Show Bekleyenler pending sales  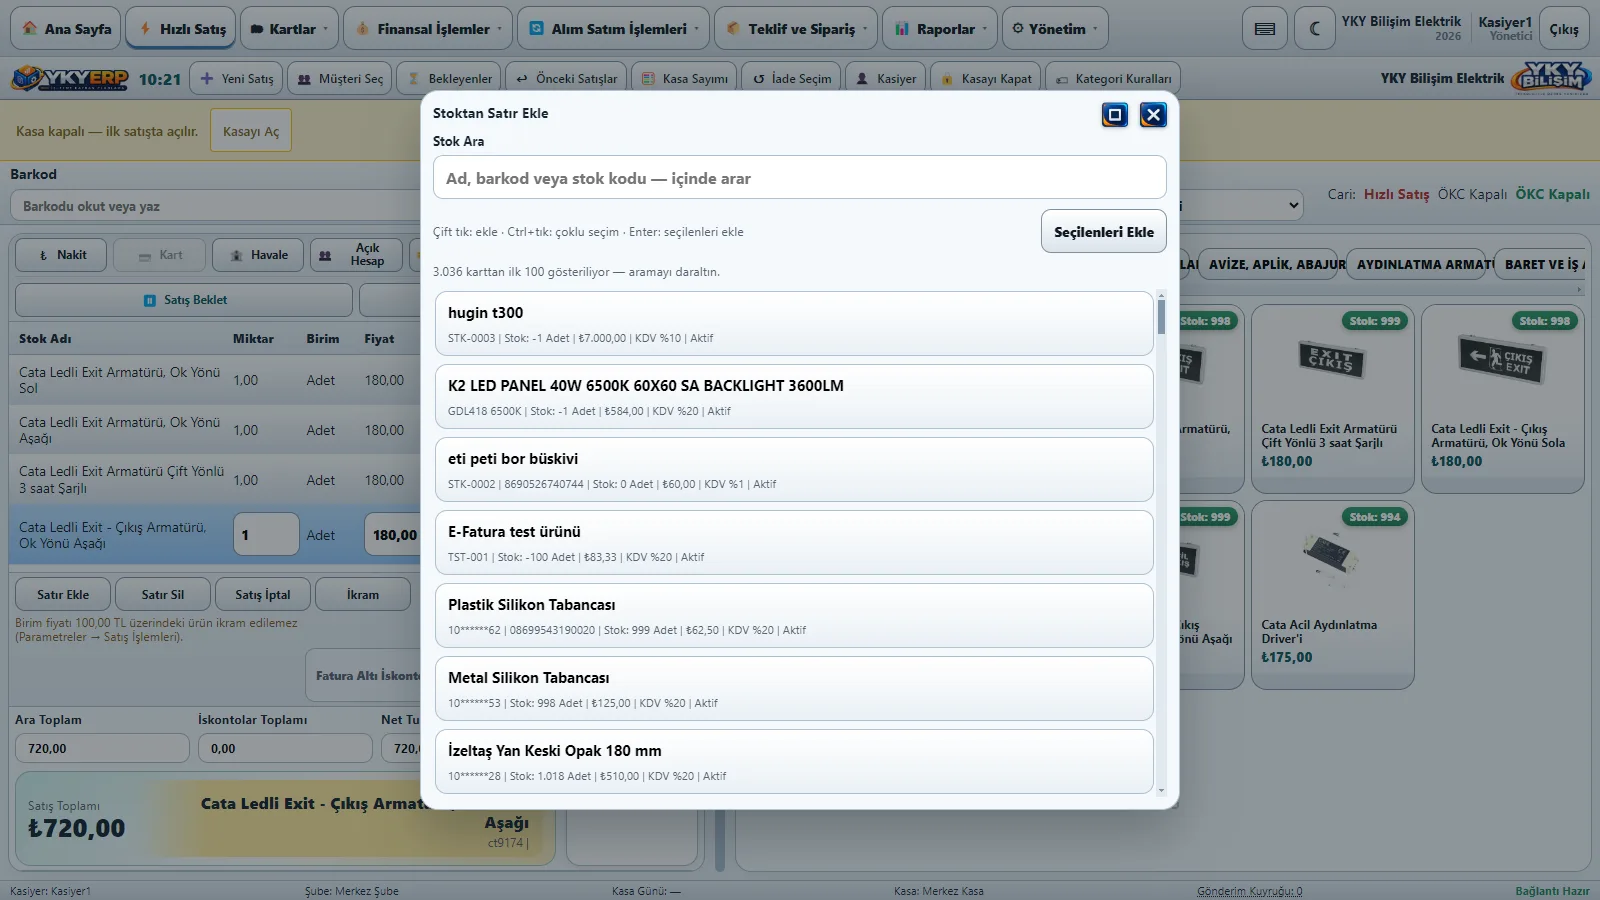pos(450,78)
